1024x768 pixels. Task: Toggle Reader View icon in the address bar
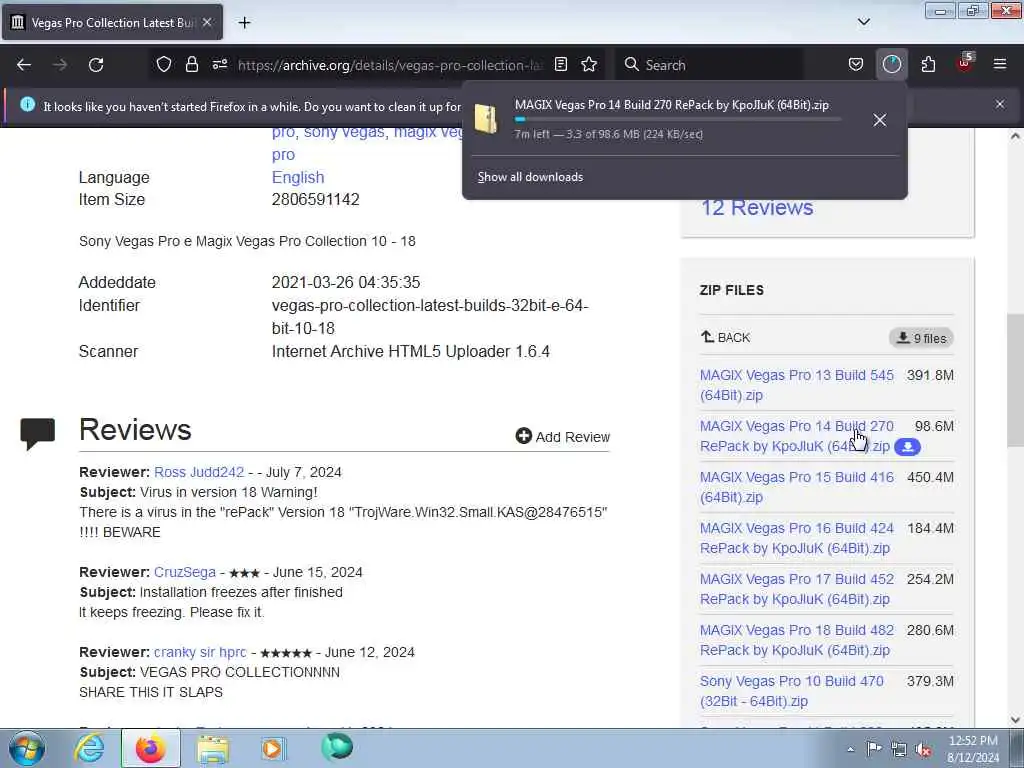click(x=560, y=64)
